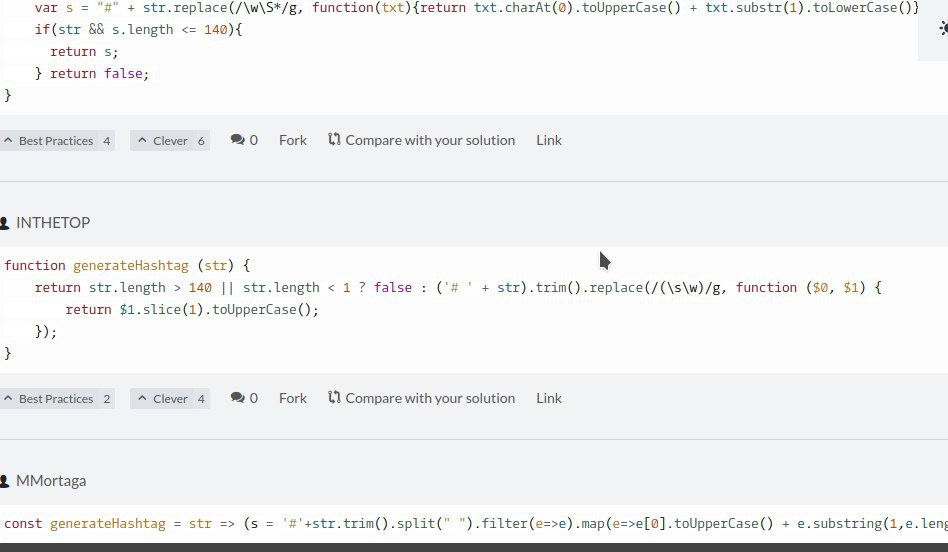Screen dimensions: 948x552
Task: Upvote Best Practices on the first solution with count 4
Action: 56,141
